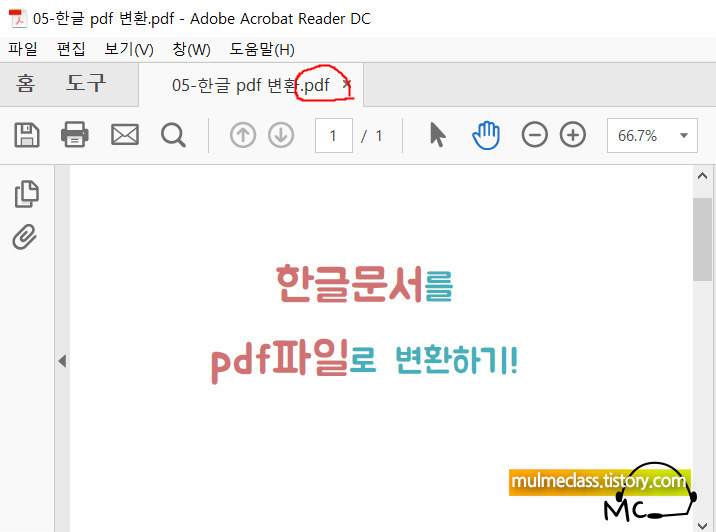Click the scroll up arrow button
The width and height of the screenshot is (716, 532).
(x=702, y=176)
